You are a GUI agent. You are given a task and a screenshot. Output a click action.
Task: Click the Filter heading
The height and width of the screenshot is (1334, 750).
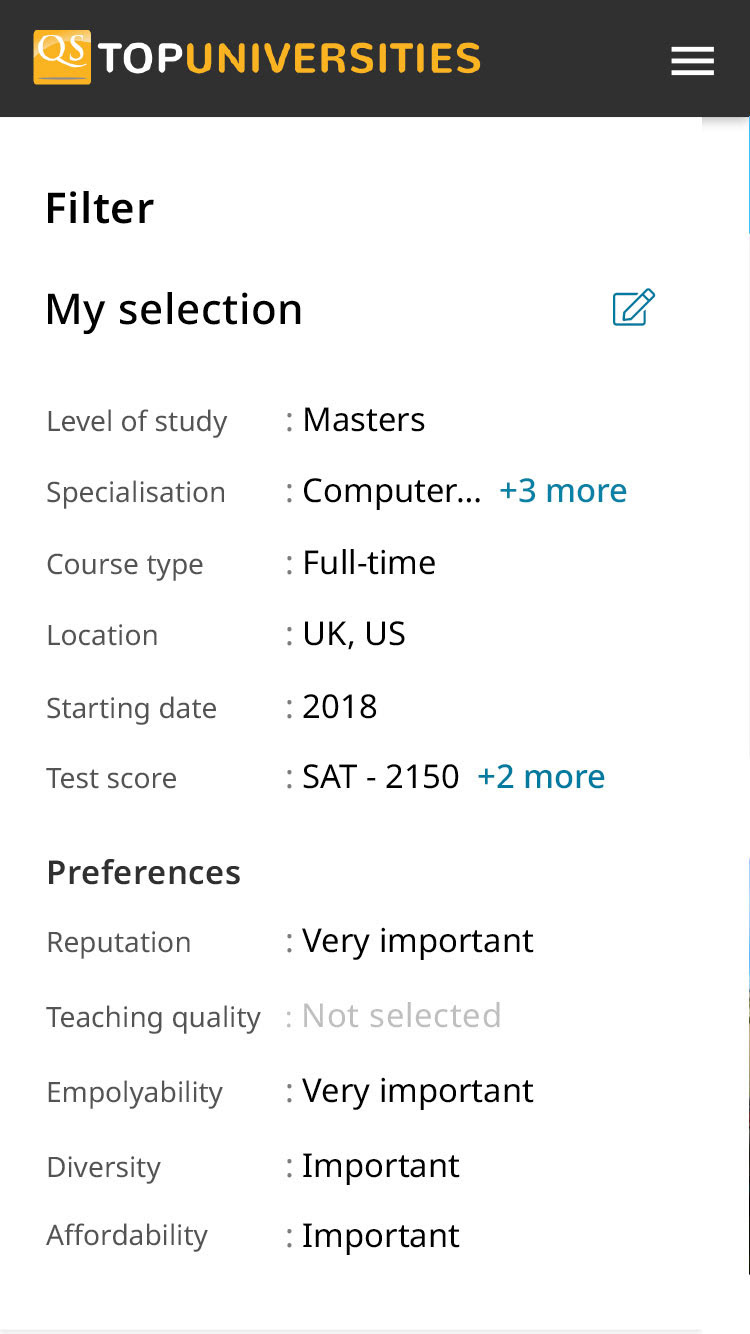tap(100, 208)
